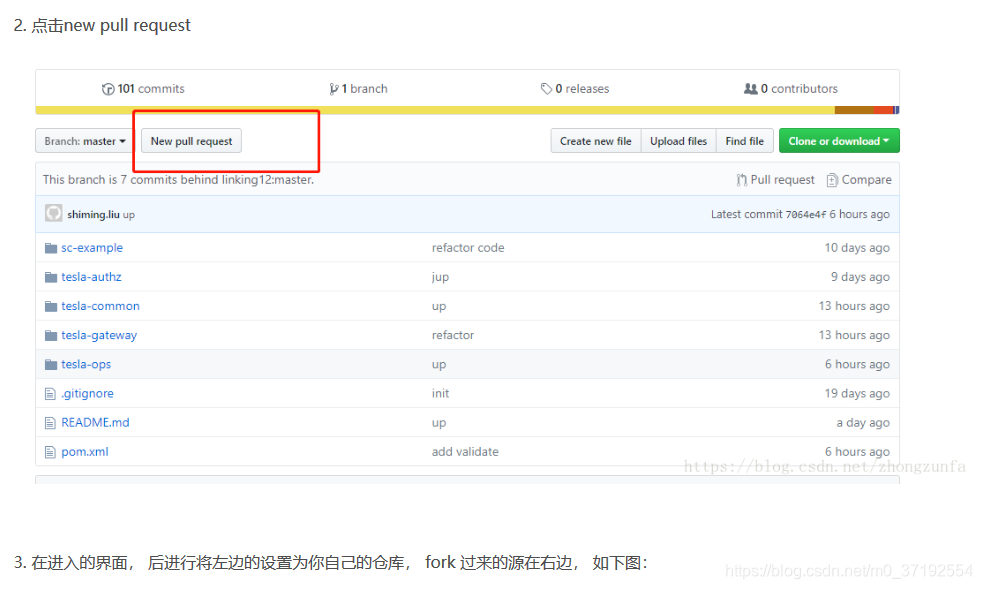The image size is (982, 589).
Task: Click the 'refactor' commit message for tesla-gateway
Action: click(453, 335)
